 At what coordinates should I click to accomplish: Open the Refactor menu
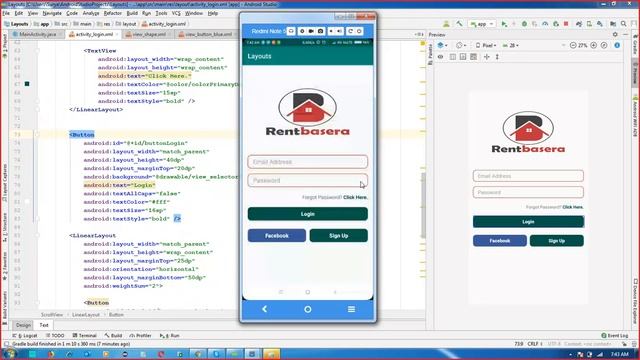(x=113, y=13)
